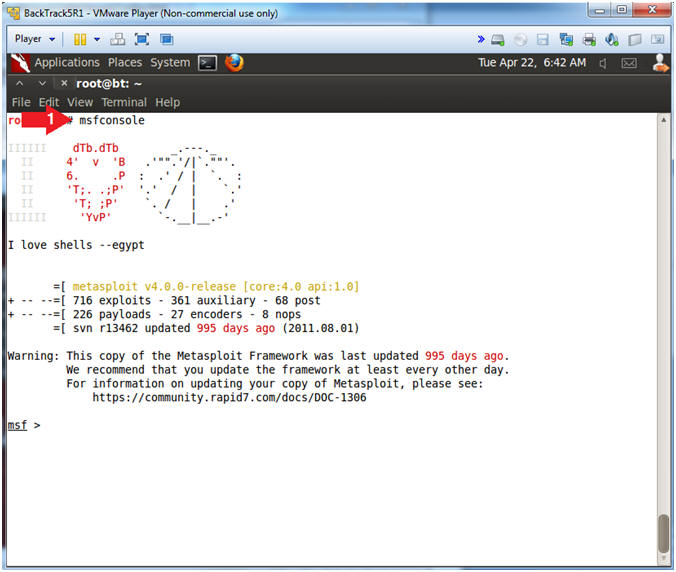Click the VMware Unity mode icon

(x=166, y=39)
